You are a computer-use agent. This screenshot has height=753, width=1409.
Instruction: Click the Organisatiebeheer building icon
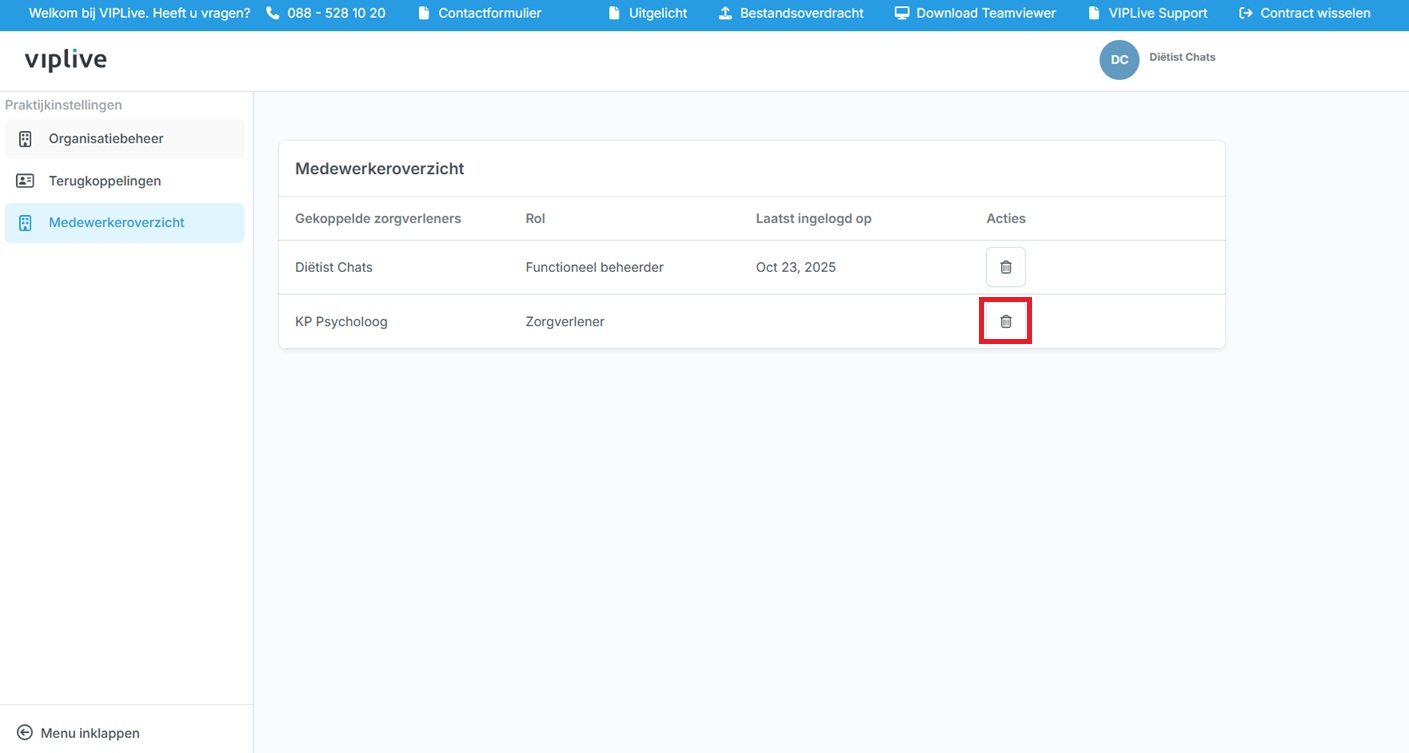click(x=26, y=139)
